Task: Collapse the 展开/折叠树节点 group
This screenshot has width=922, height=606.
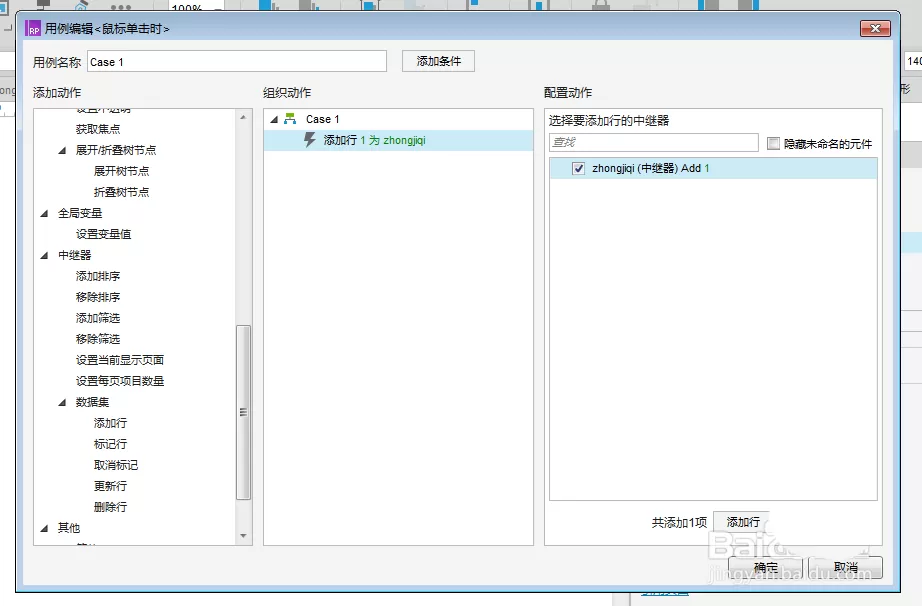Action: [62, 150]
